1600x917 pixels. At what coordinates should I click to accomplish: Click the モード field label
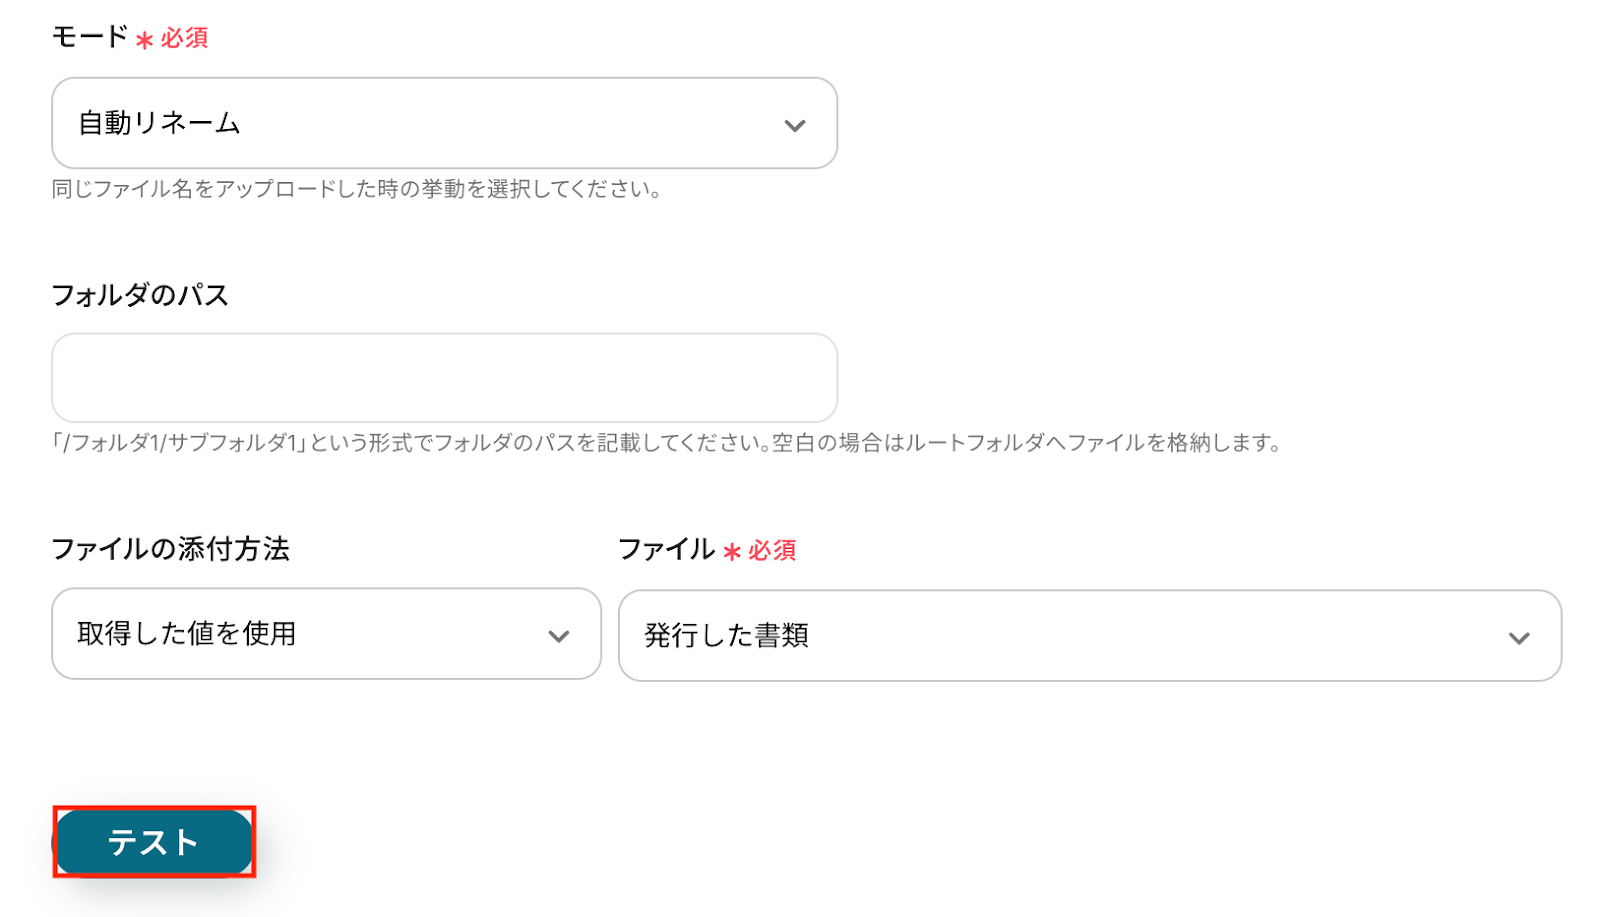pos(90,37)
